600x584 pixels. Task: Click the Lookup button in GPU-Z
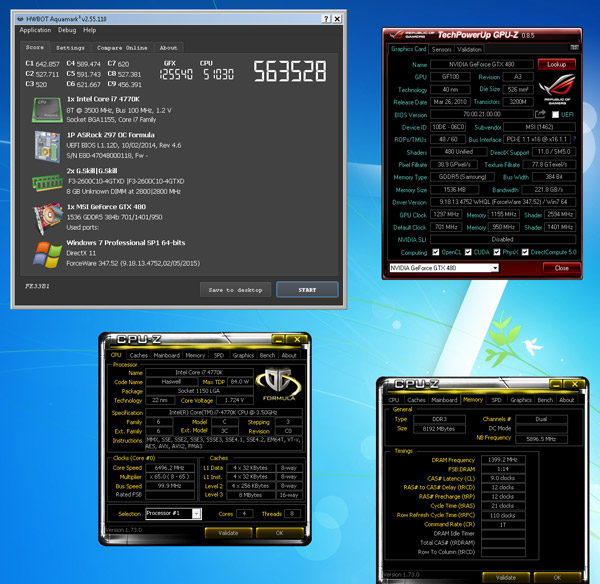tap(557, 64)
